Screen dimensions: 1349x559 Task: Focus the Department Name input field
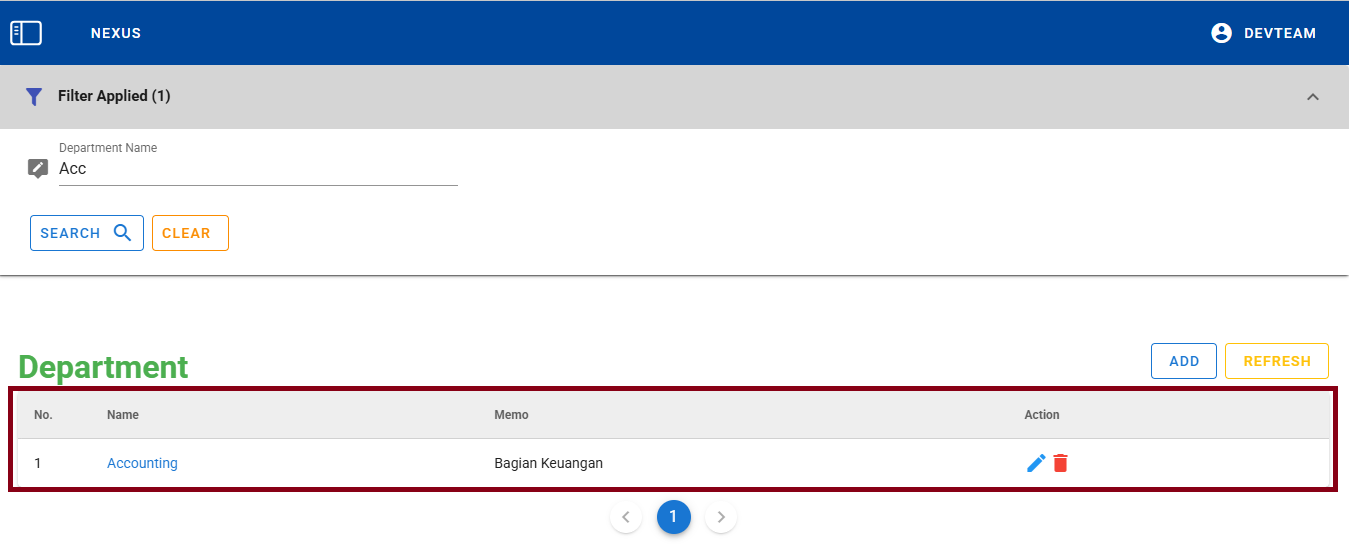[257, 169]
